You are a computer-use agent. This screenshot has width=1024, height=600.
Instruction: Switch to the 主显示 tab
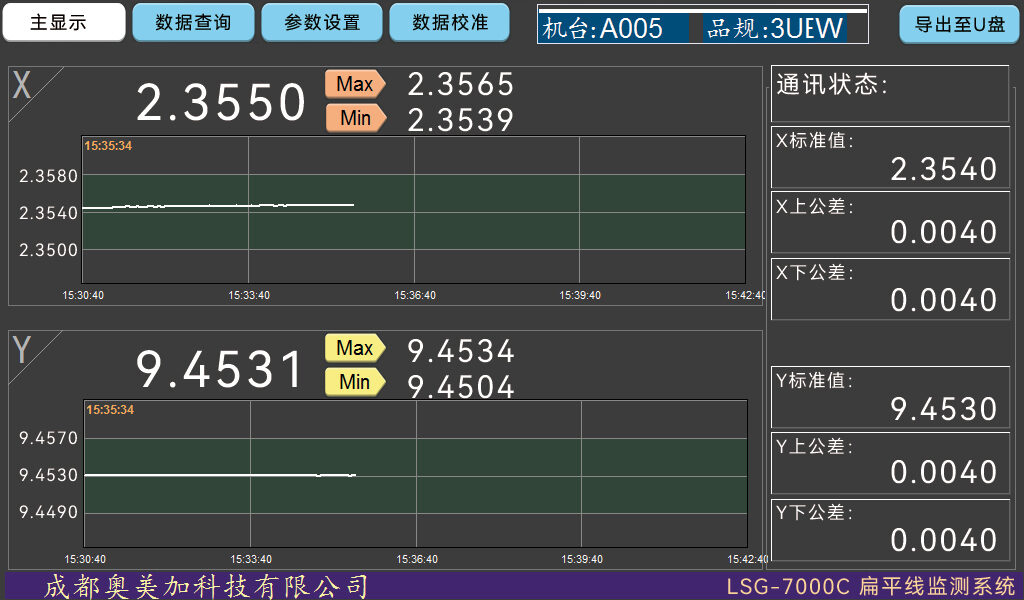(63, 22)
